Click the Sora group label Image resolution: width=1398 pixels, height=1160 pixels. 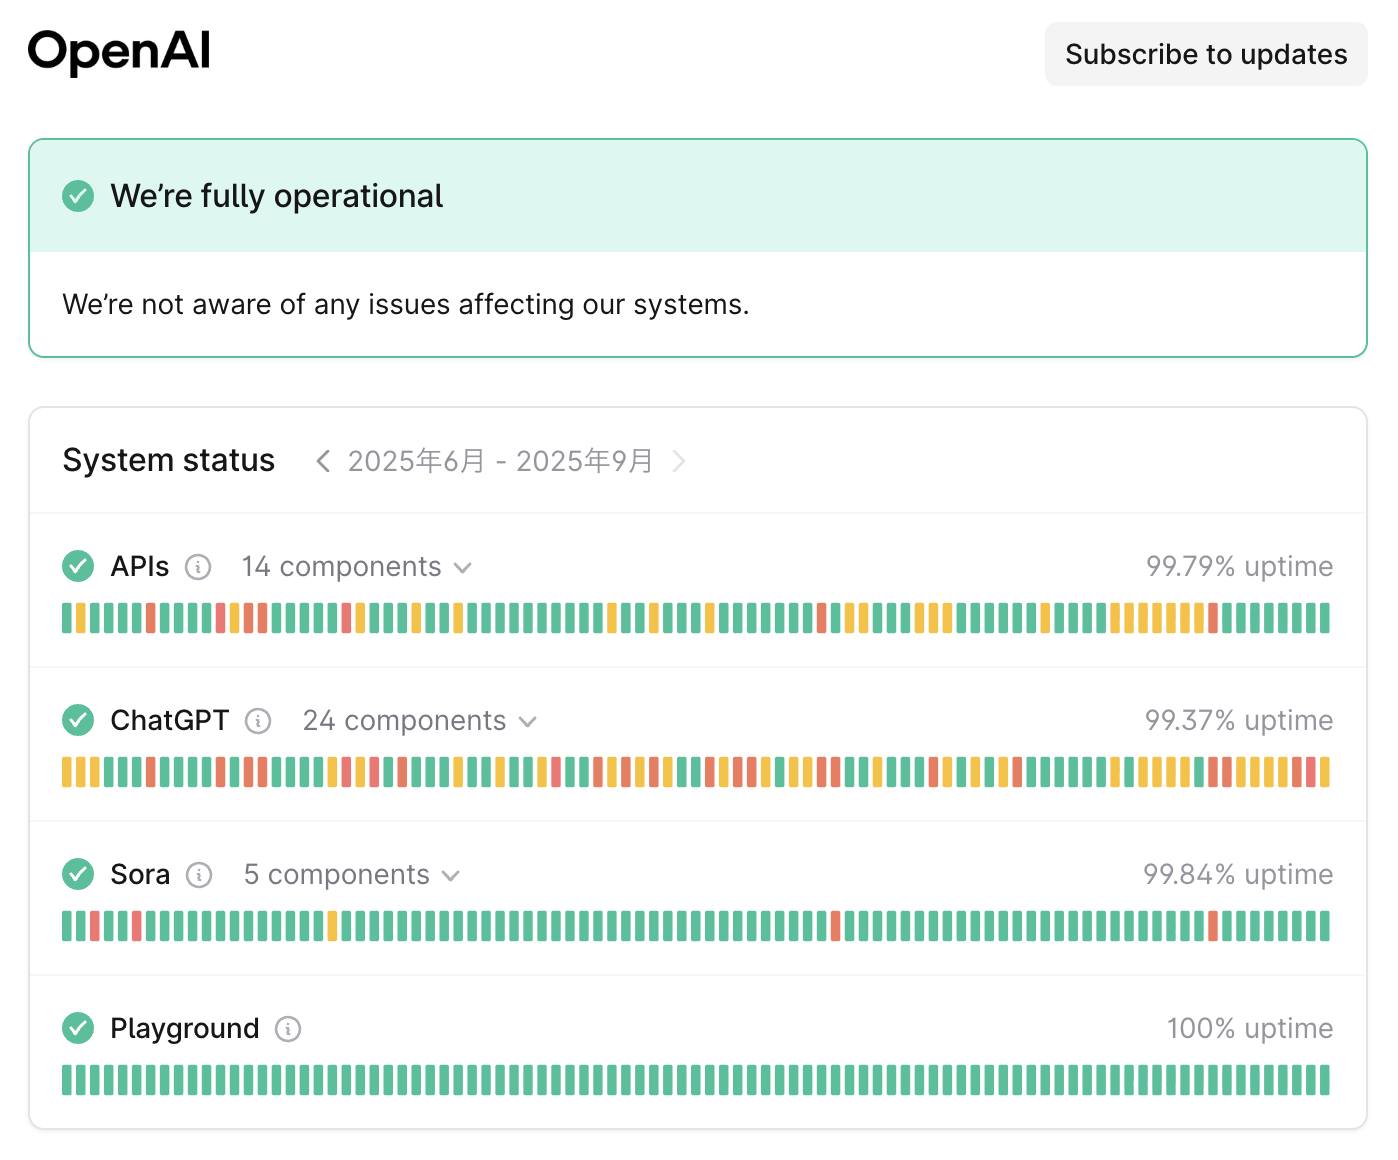tap(140, 874)
